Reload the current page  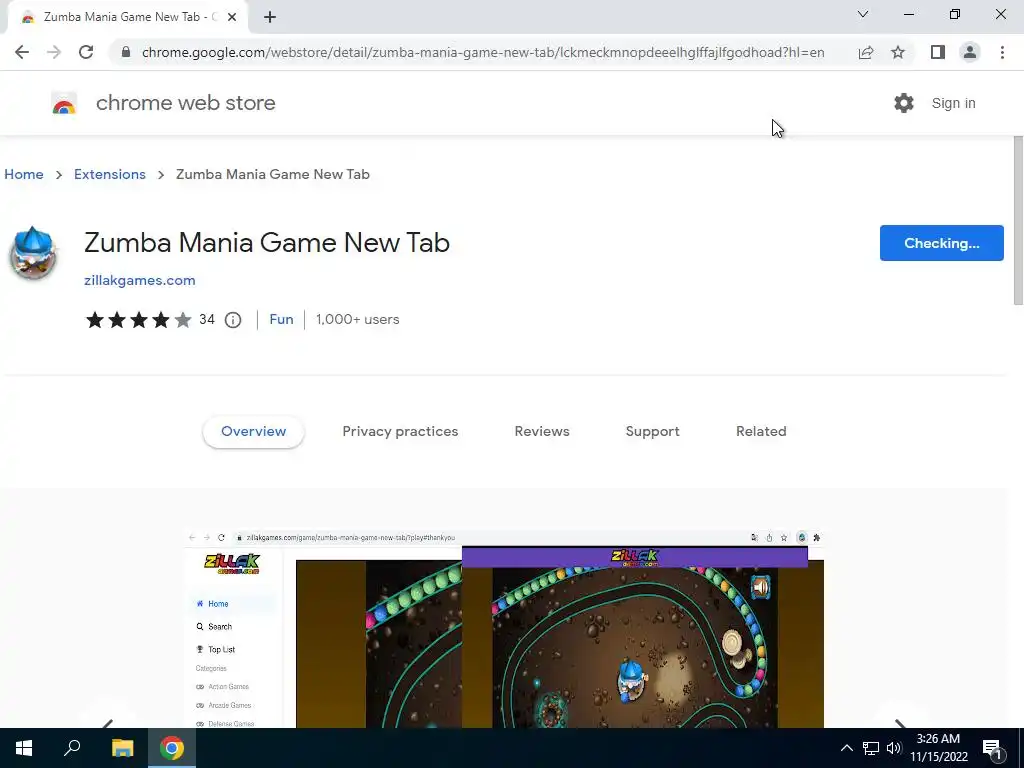click(86, 52)
